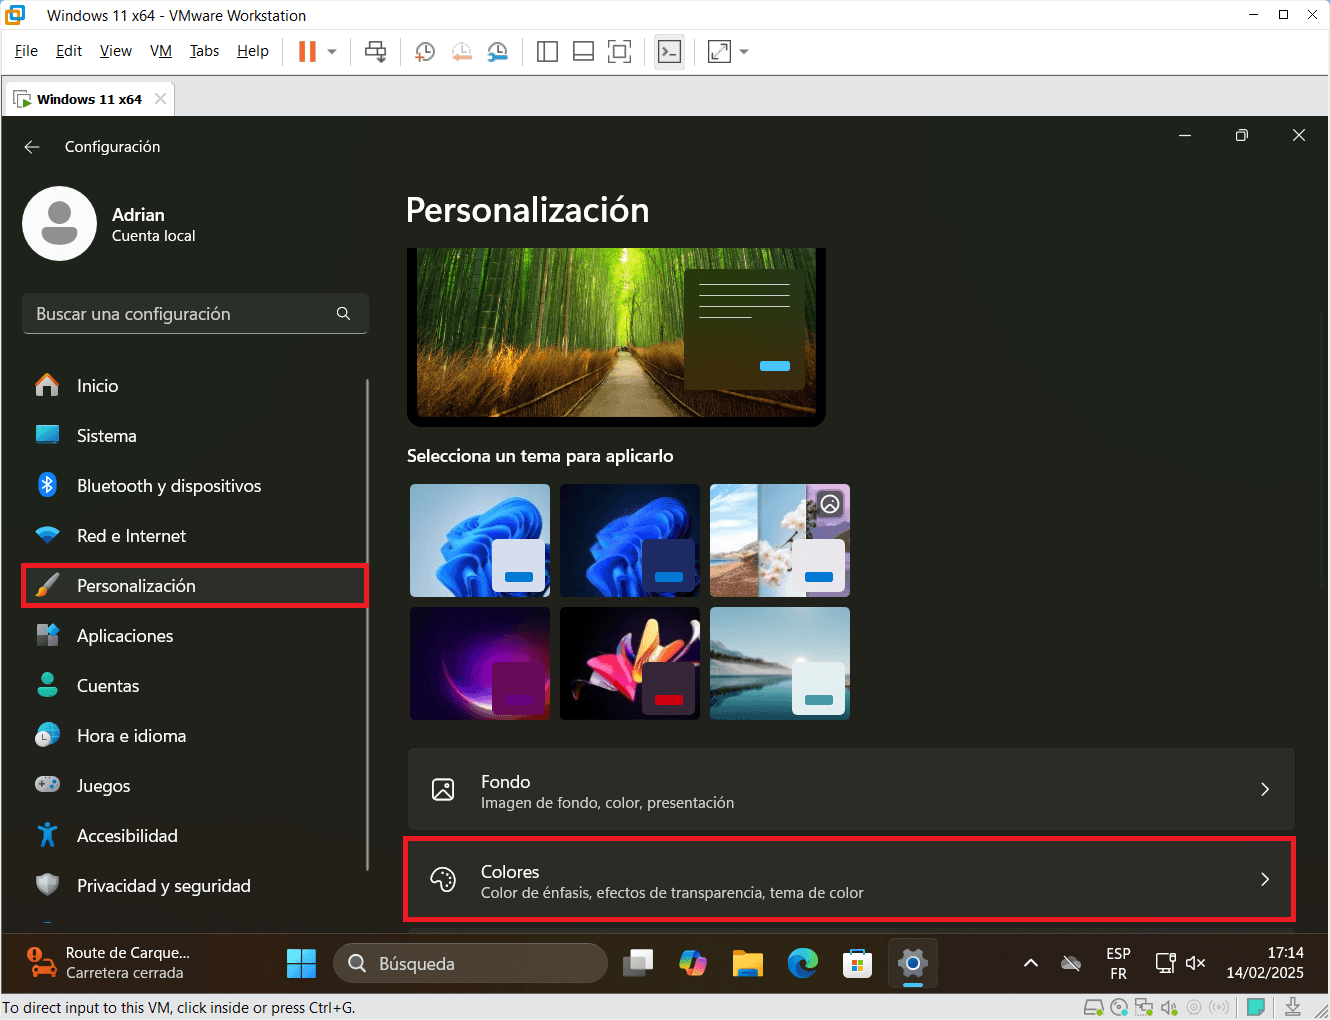The height and width of the screenshot is (1020, 1330).
Task: Pause the virtual machine with the orange button
Action: click(x=307, y=51)
